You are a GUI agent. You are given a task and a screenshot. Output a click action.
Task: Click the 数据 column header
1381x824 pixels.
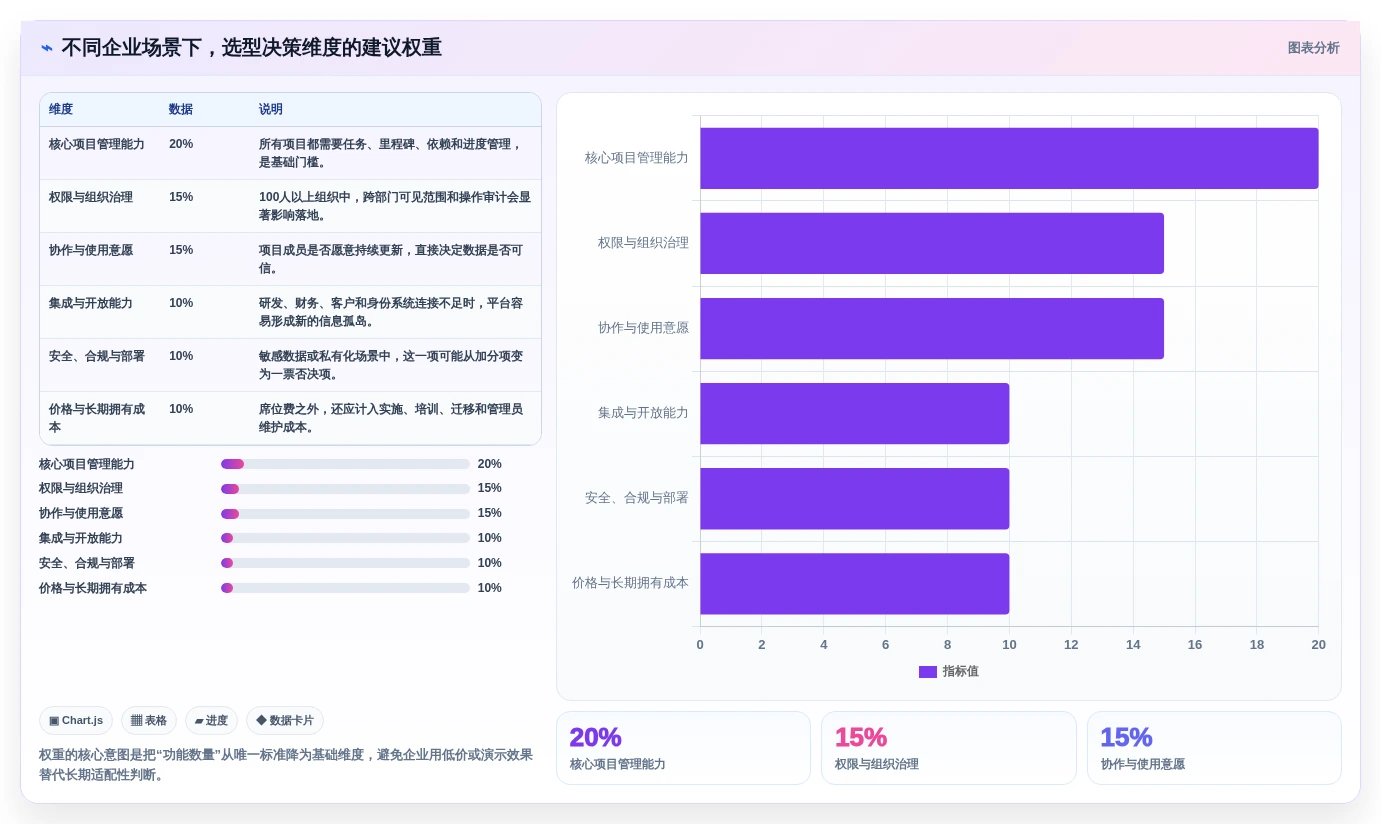tap(181, 109)
